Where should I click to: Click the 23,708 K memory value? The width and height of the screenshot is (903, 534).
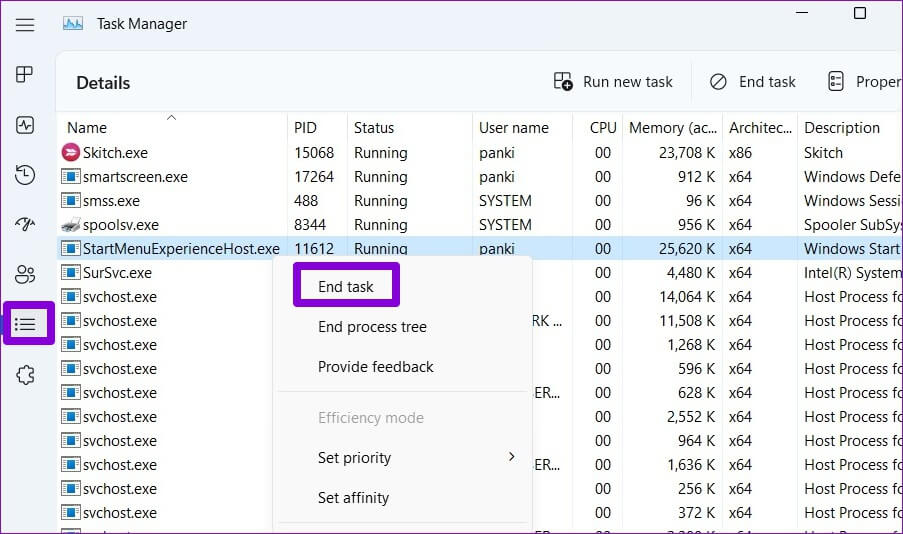pos(687,153)
